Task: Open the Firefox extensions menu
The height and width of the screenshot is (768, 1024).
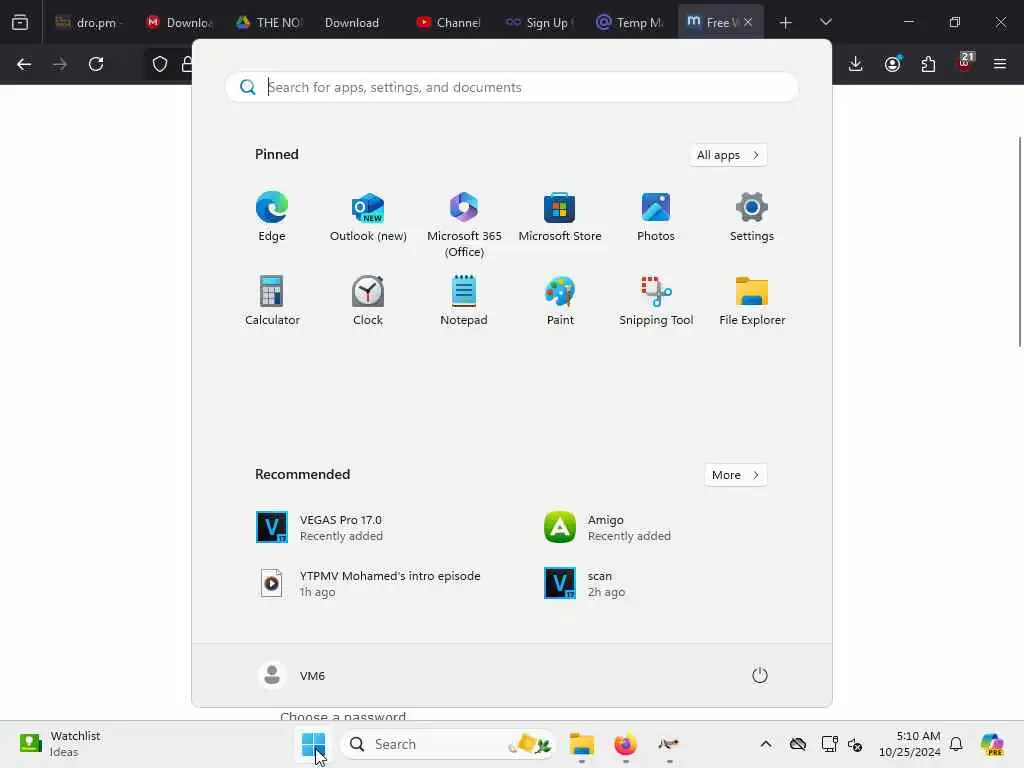Action: coord(928,64)
